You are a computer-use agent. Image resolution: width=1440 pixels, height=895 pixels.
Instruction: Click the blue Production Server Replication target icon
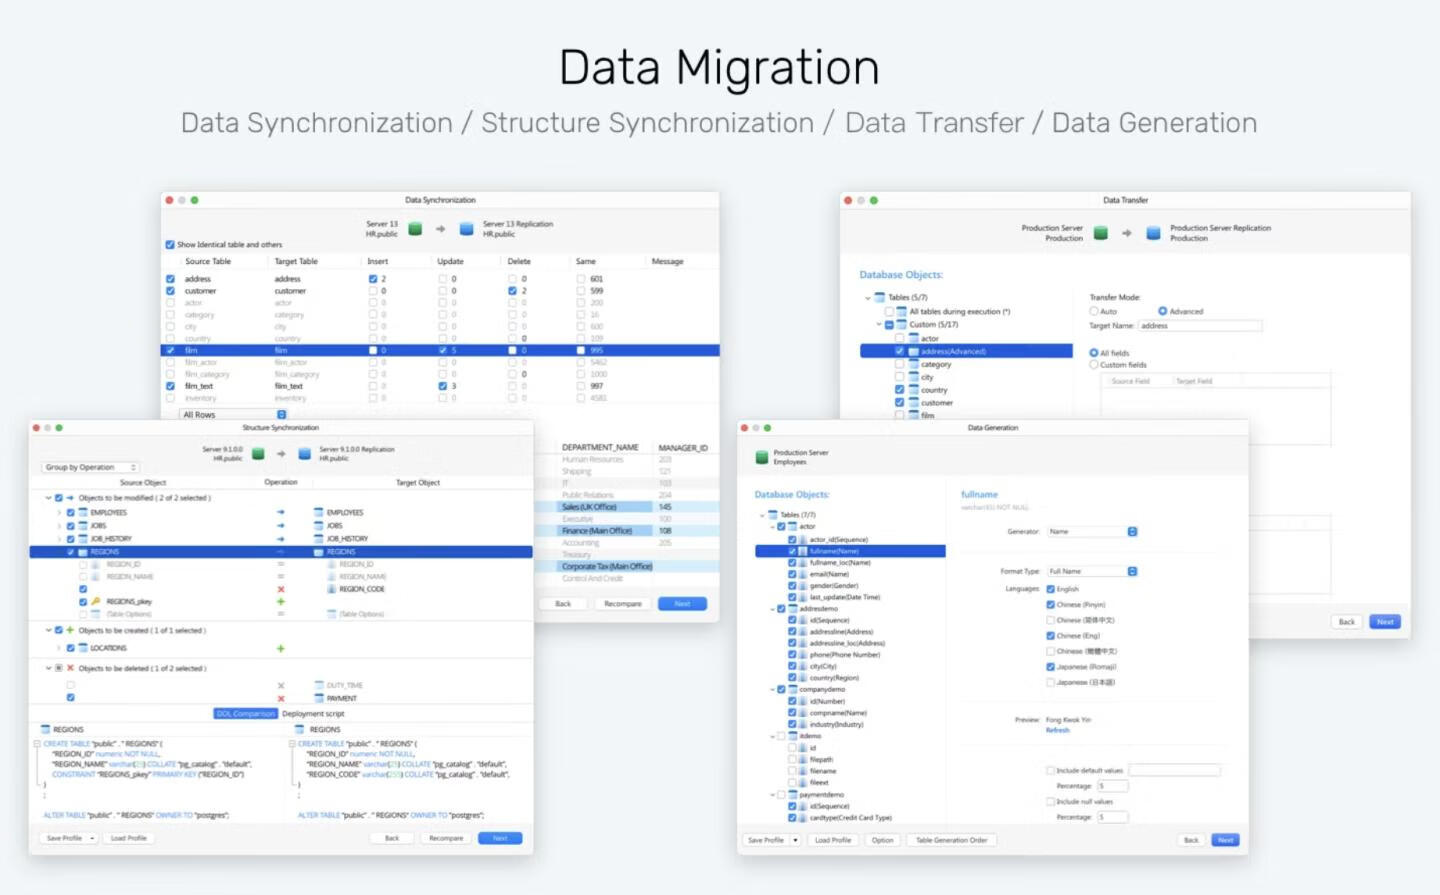click(x=1153, y=233)
